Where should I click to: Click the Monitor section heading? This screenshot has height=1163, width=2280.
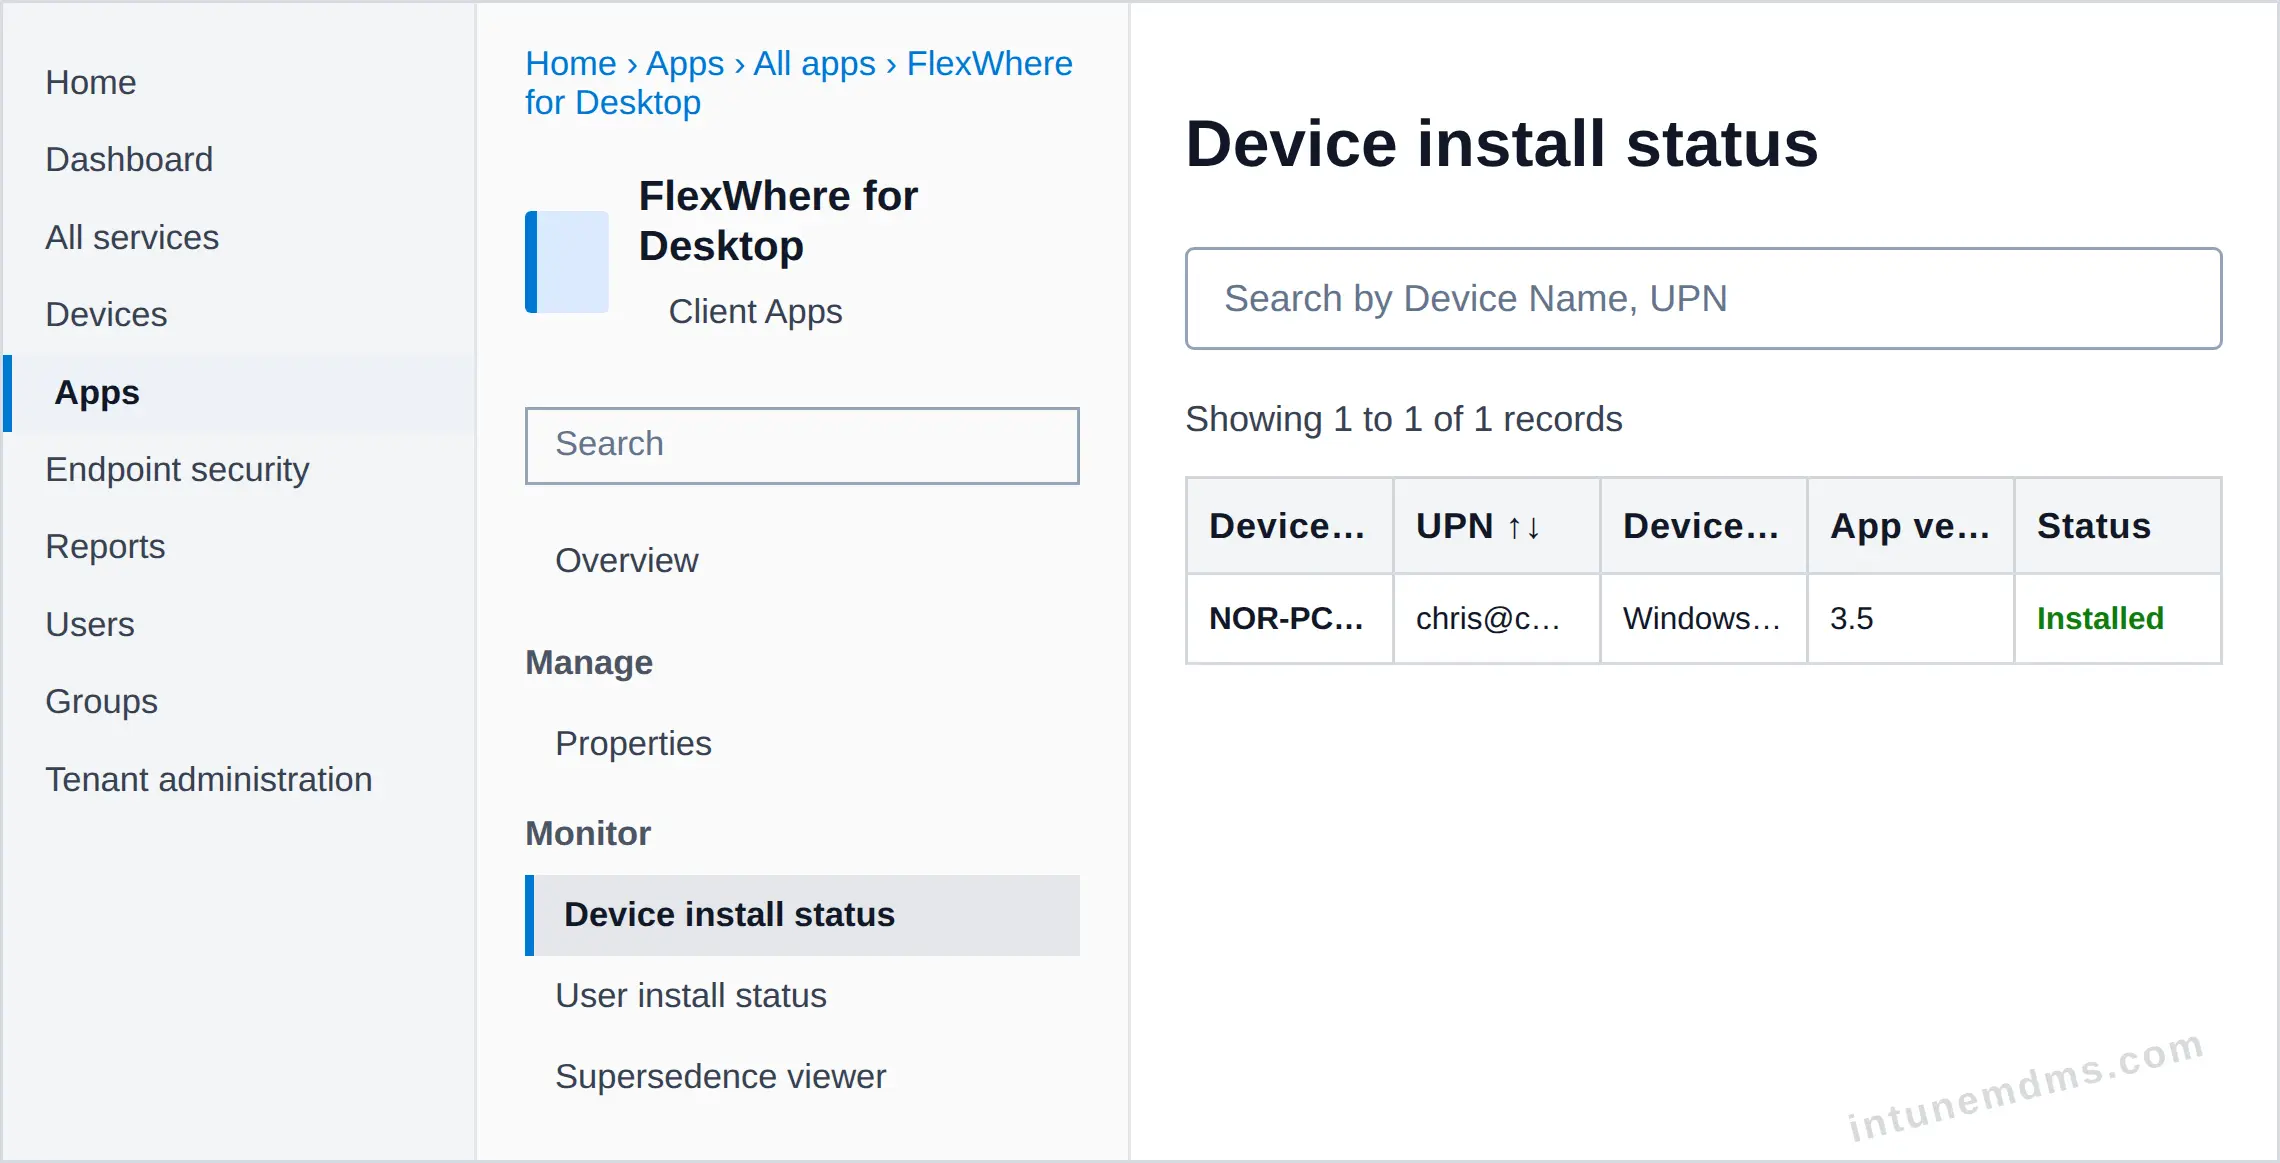point(588,833)
